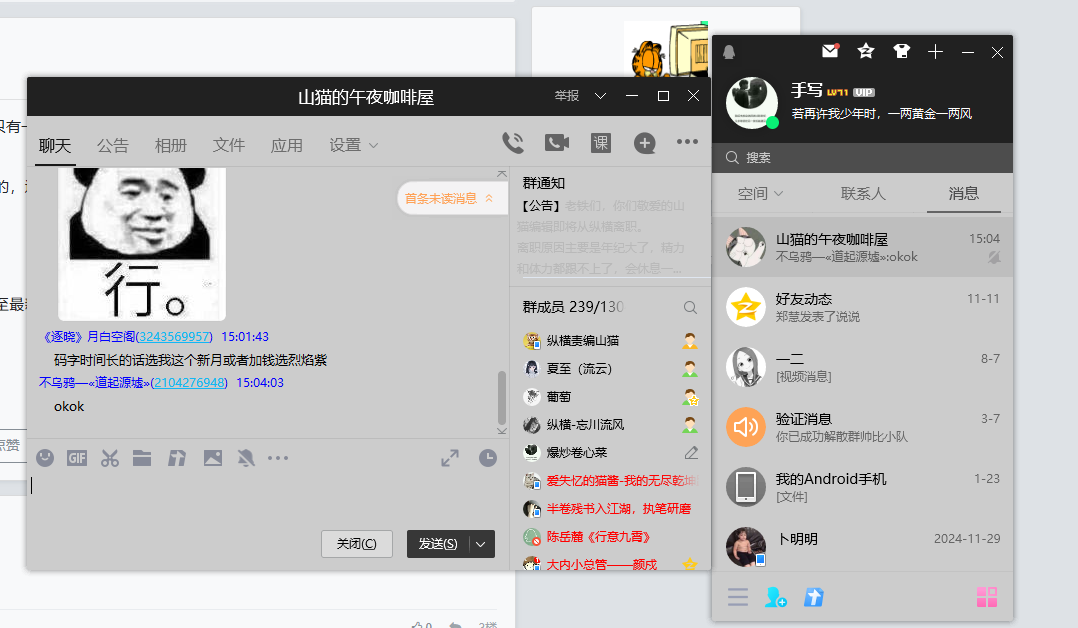Viewport: 1078px width, 628px height.
Task: Toggle message do-not-disturb bell icon
Action: (x=245, y=457)
